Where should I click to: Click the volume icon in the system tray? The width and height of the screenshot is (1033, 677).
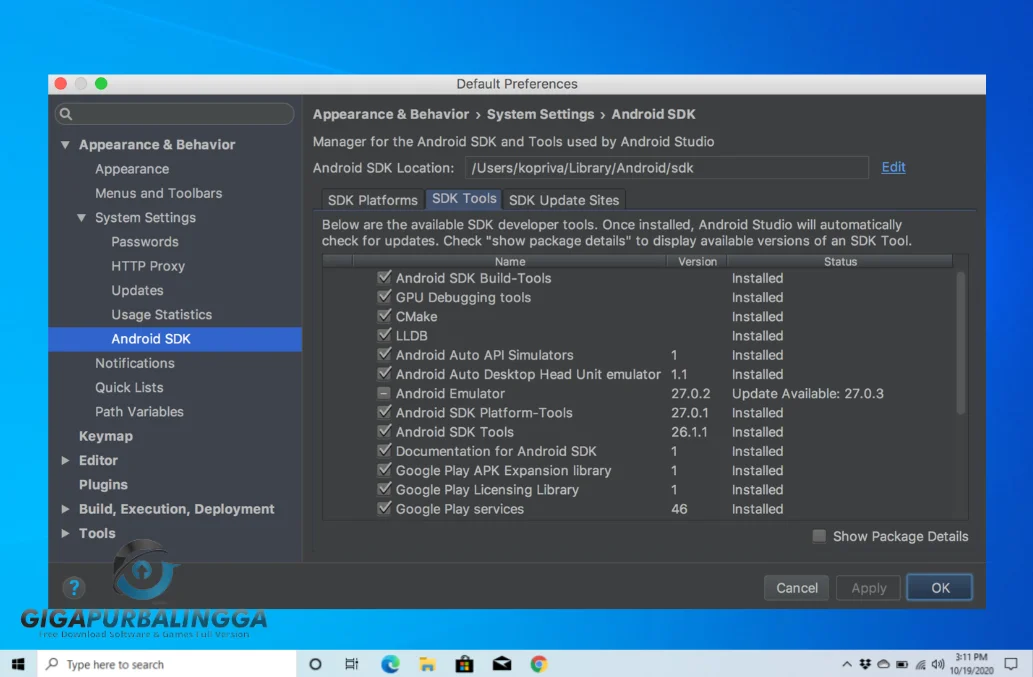click(937, 663)
